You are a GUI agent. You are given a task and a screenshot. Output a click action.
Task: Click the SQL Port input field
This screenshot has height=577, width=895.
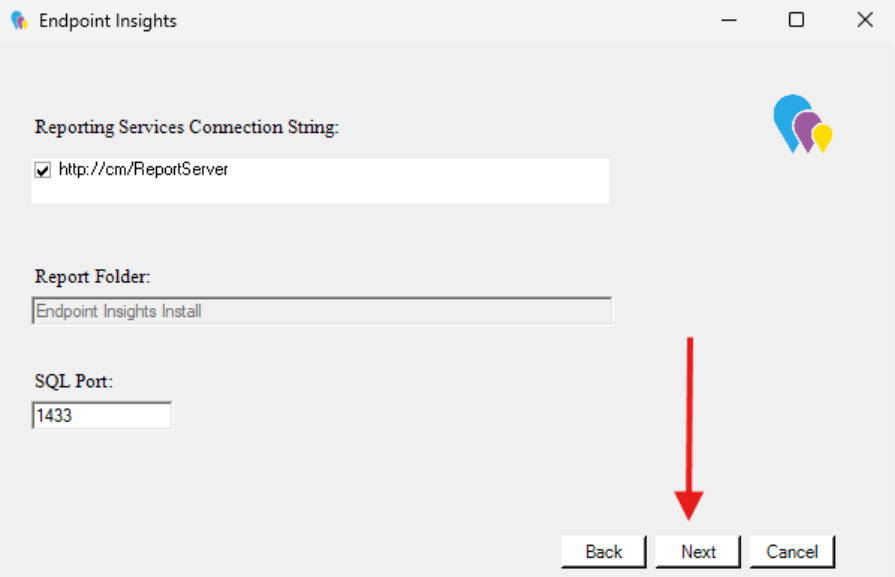[100, 414]
